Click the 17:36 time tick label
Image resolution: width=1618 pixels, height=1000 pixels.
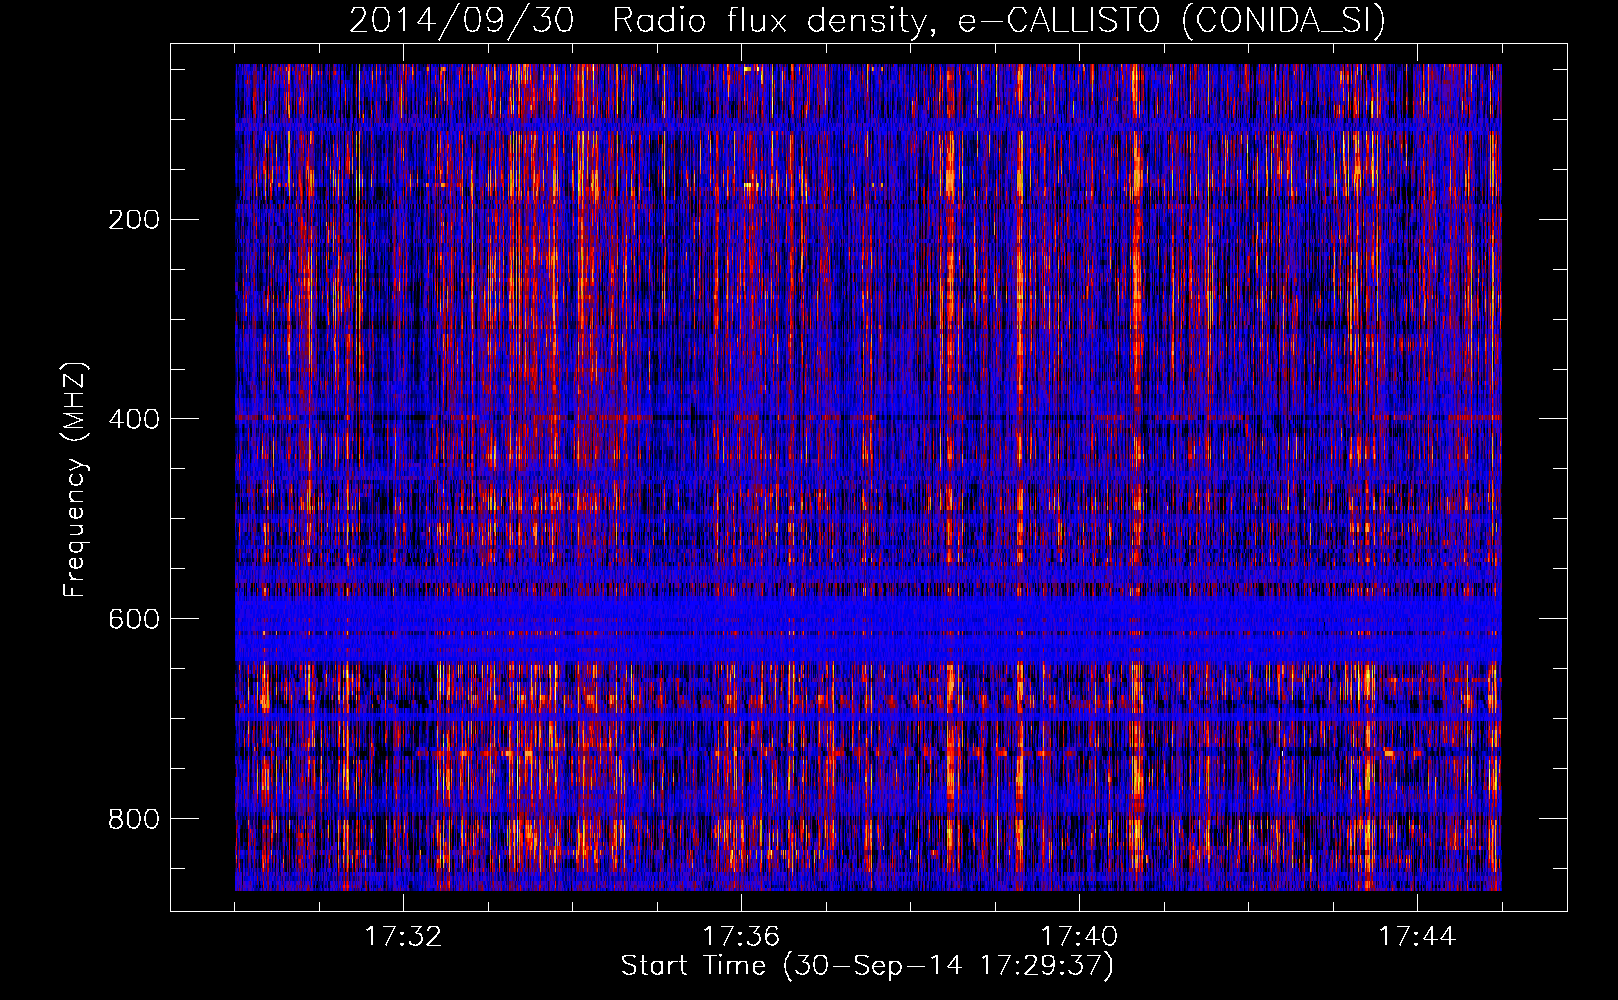coord(741,937)
